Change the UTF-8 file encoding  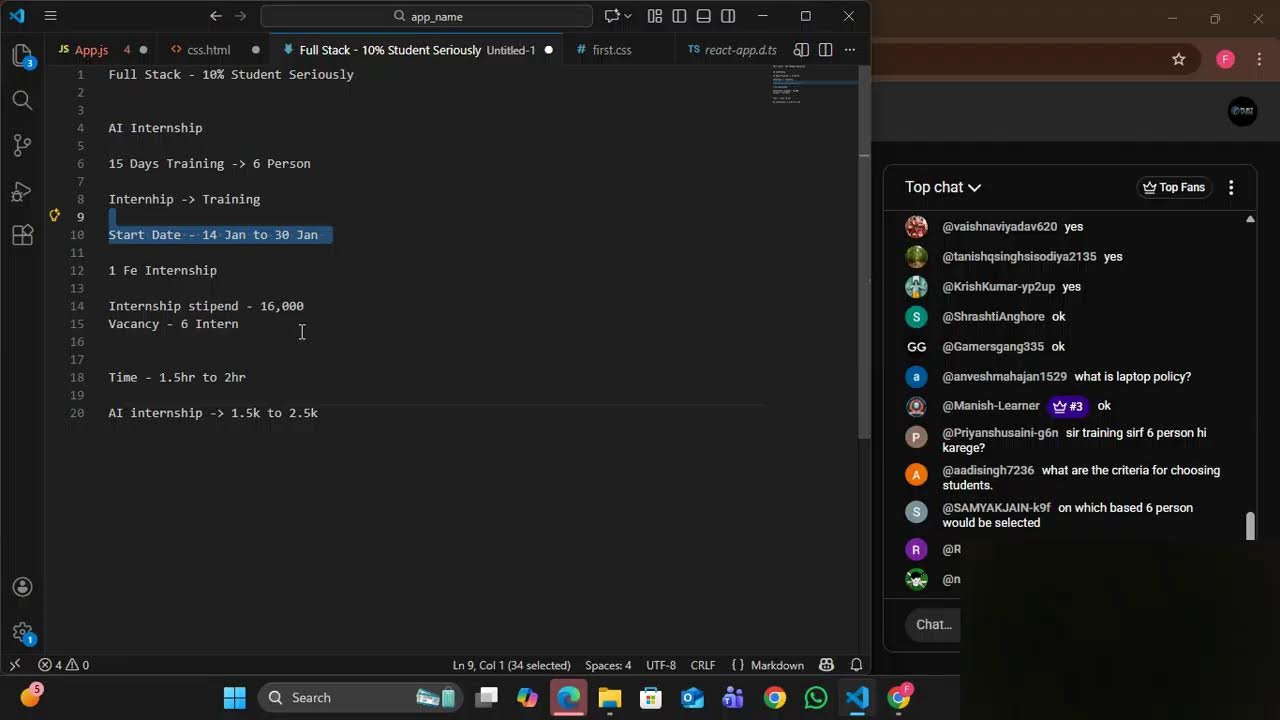(661, 665)
